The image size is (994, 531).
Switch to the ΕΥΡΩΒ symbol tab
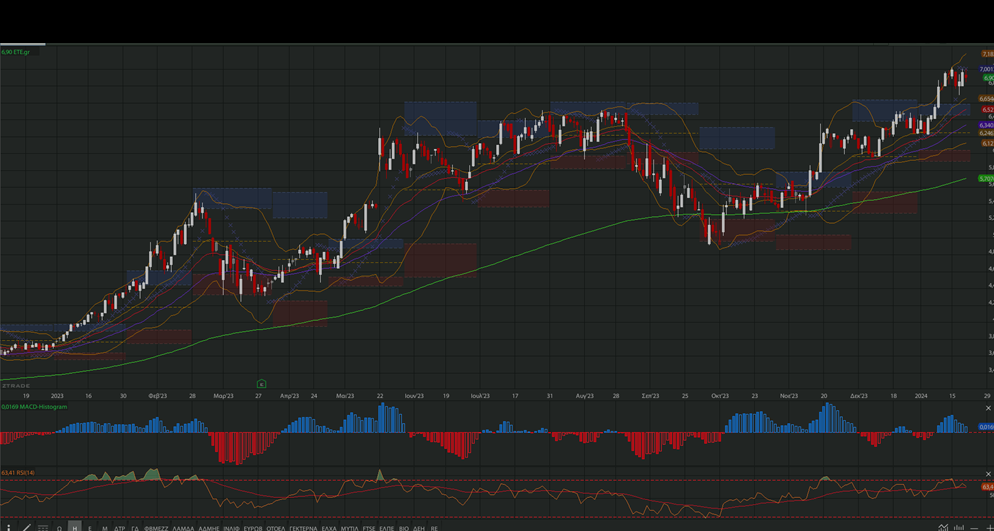(253, 528)
